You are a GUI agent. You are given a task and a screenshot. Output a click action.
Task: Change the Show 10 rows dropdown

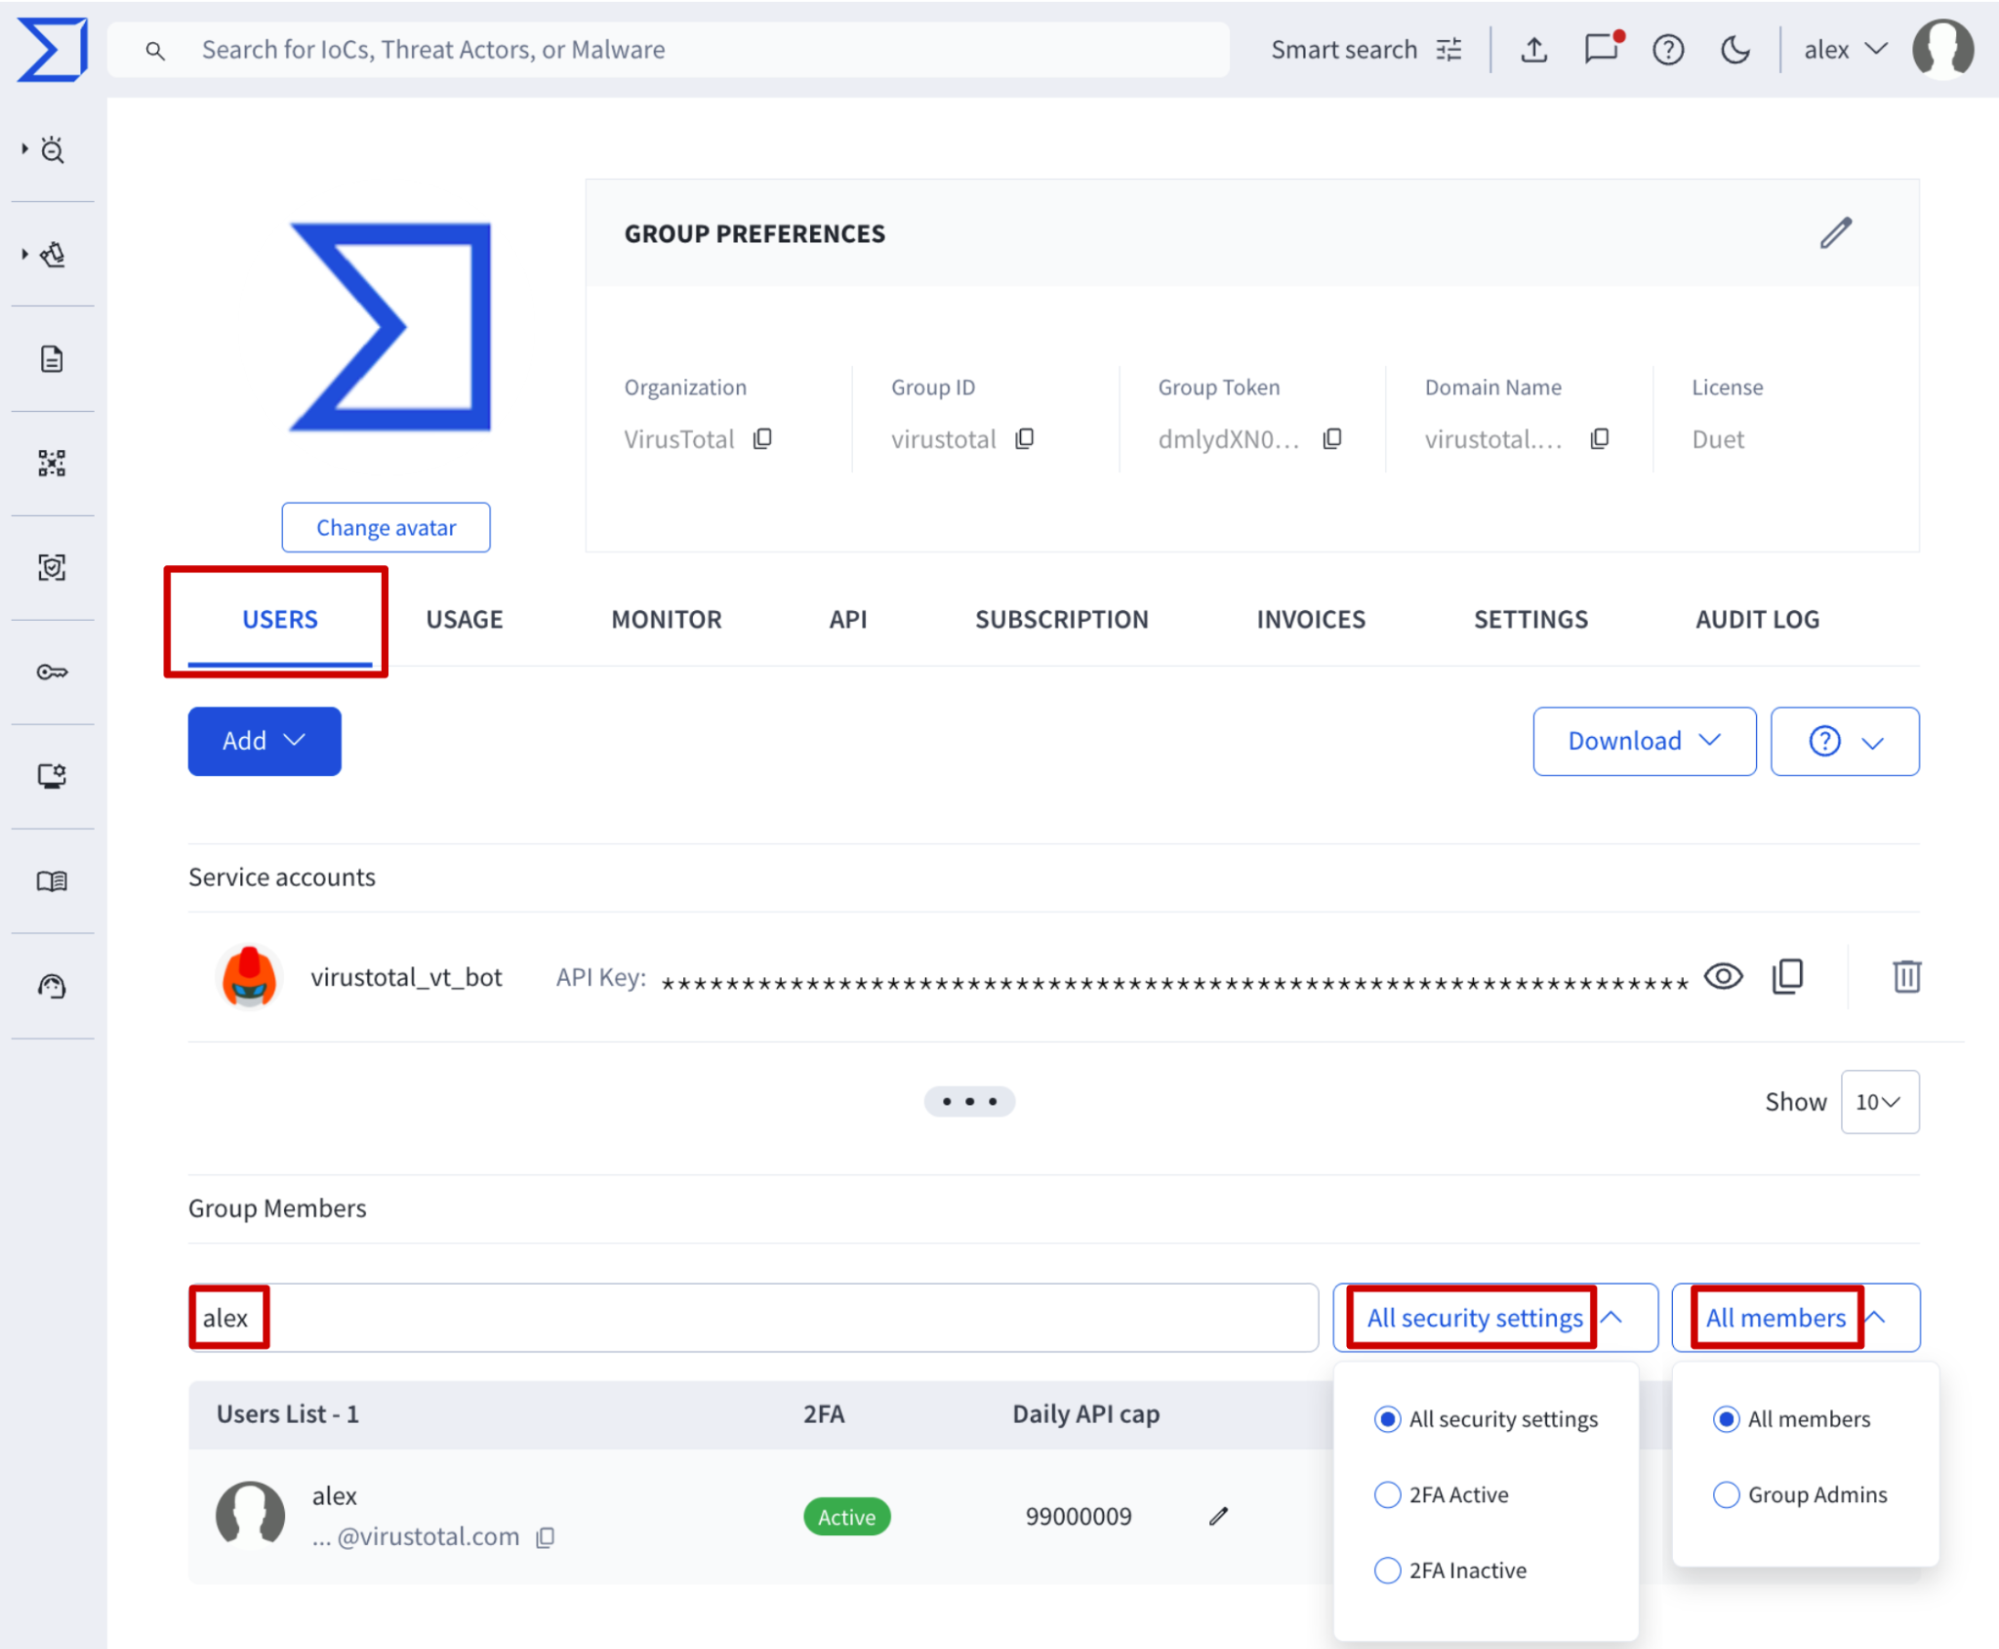click(x=1879, y=1102)
